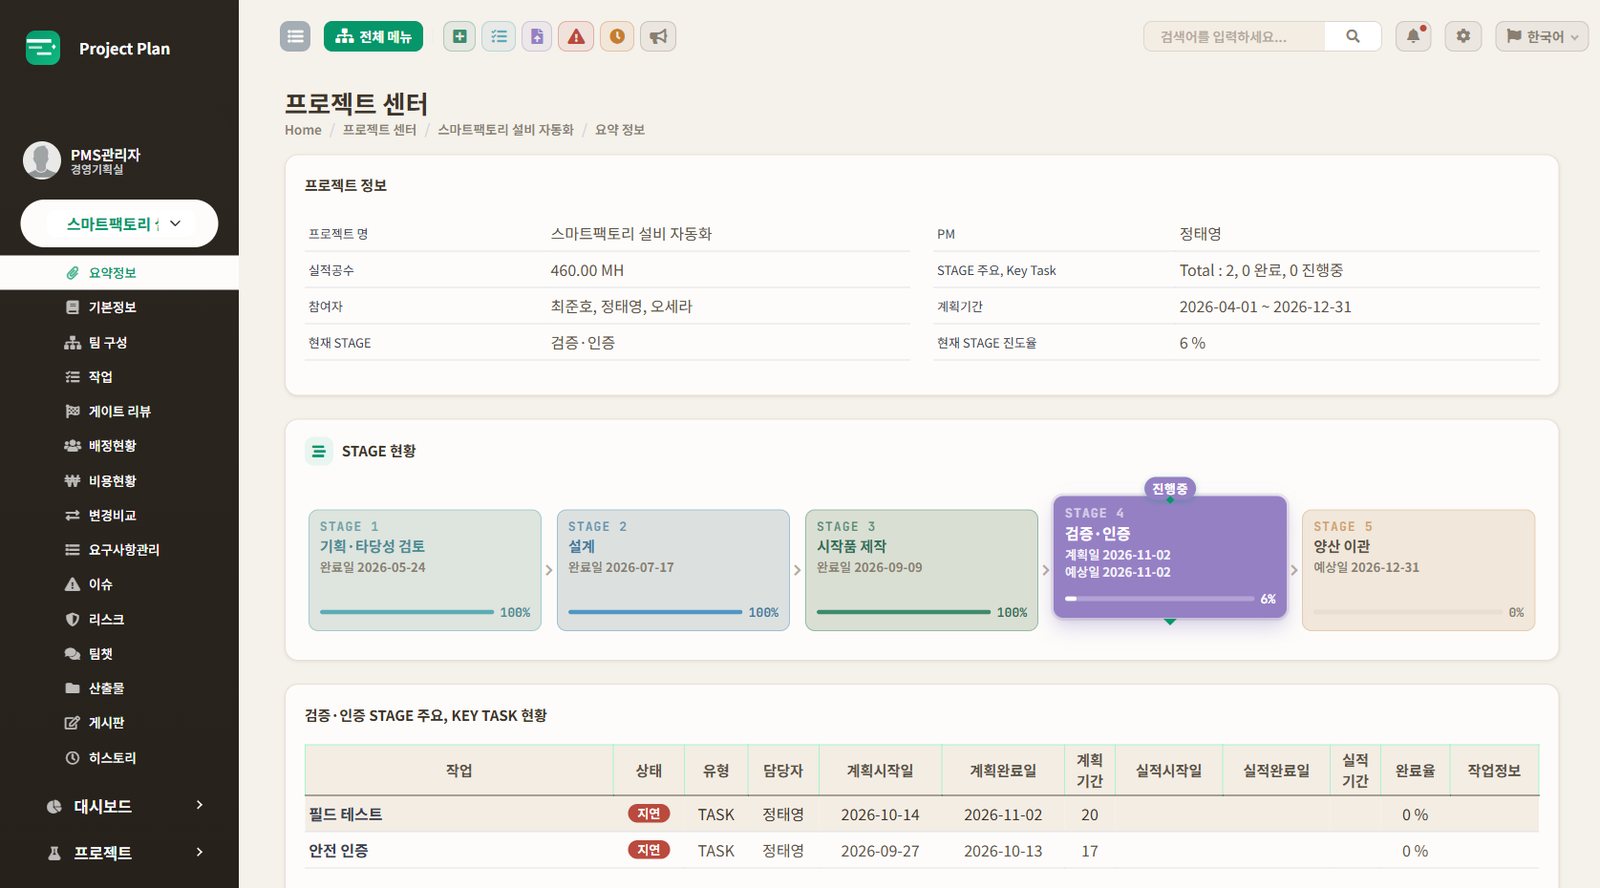Click 스마트팩토리 설비 자동화 breadcrumb
The width and height of the screenshot is (1600, 888).
point(505,130)
